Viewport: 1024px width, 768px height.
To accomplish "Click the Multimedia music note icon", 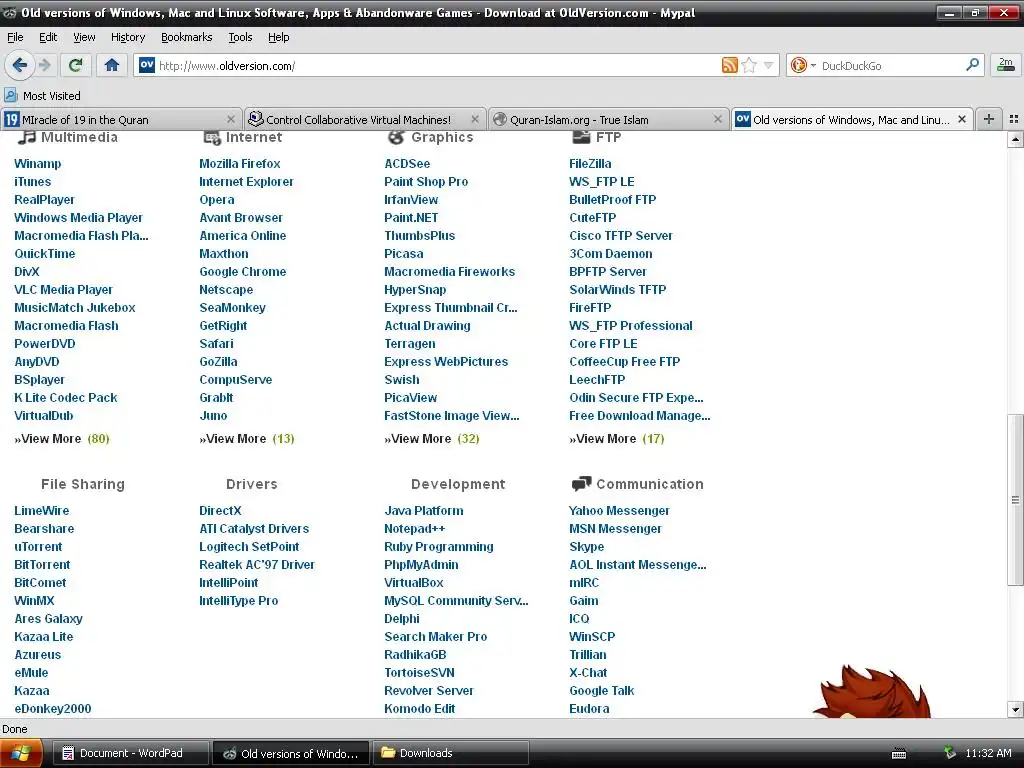I will pyautogui.click(x=27, y=137).
